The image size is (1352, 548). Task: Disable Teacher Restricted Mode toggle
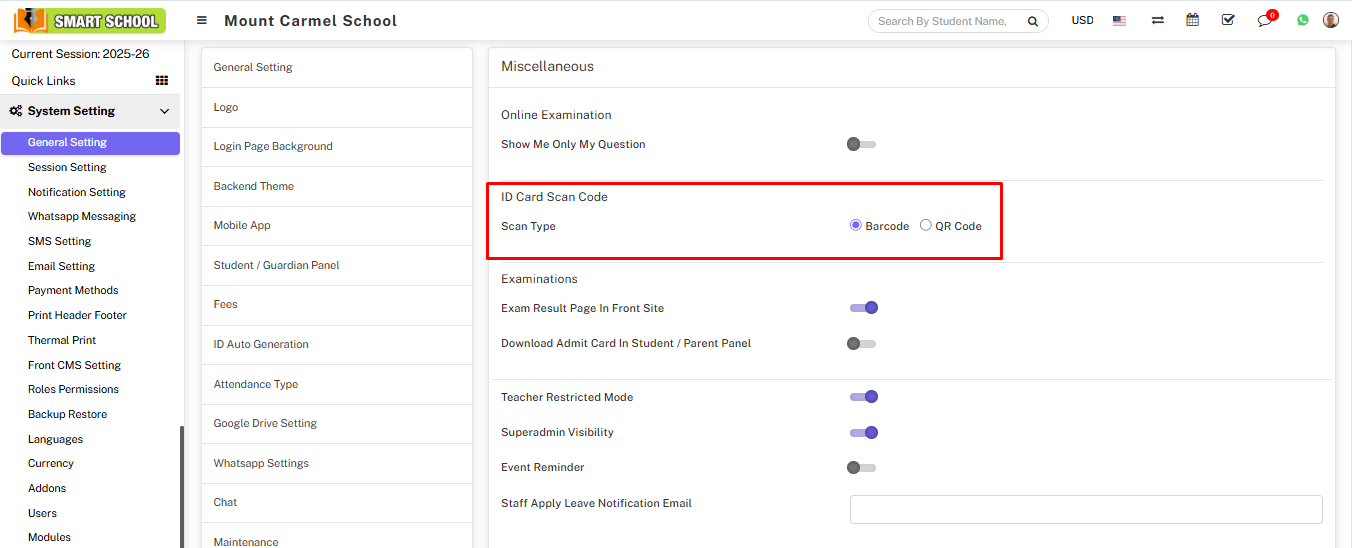(864, 397)
